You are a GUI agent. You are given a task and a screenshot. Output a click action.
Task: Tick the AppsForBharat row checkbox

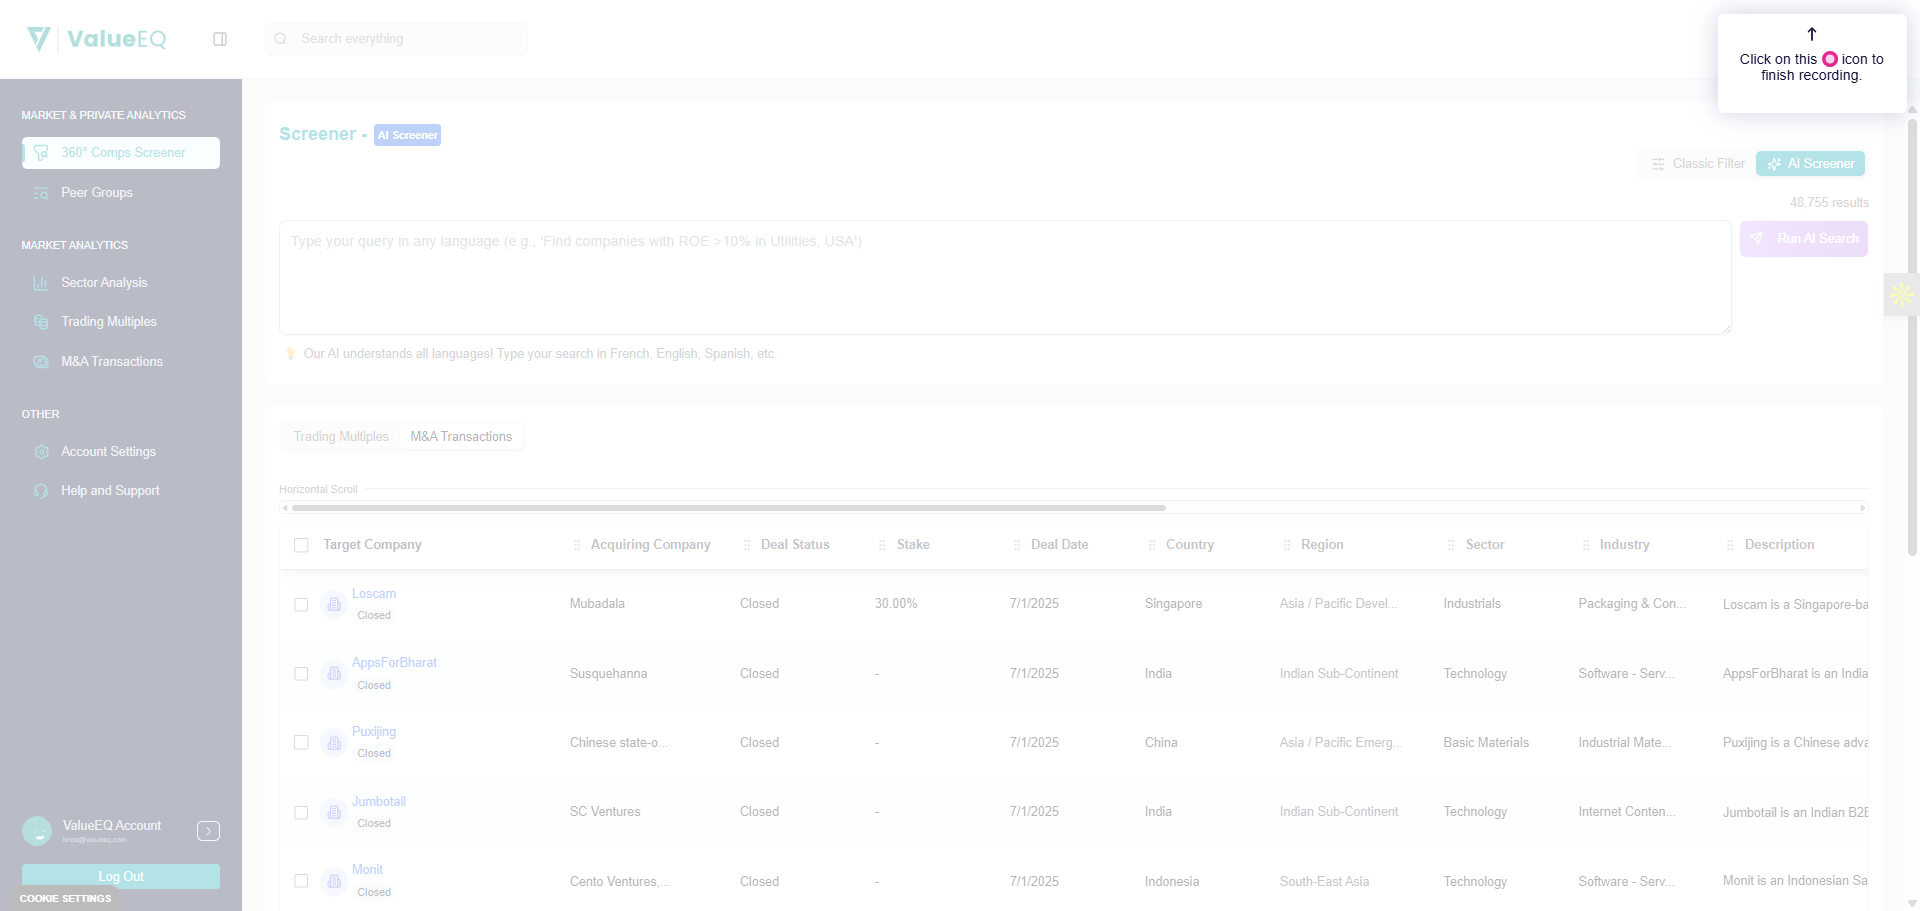301,674
